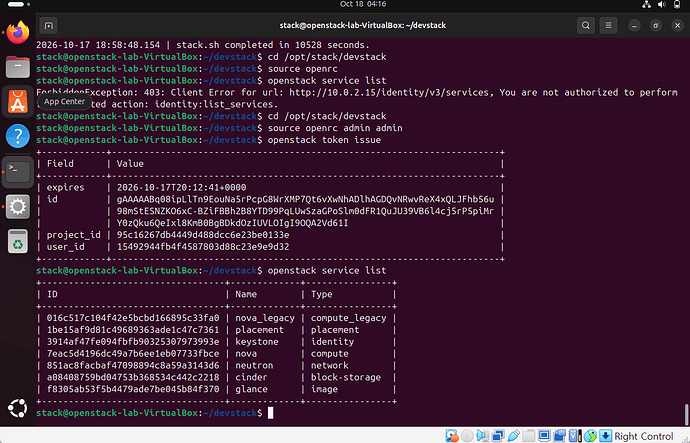Open a new terminal tab
This screenshot has width=690, height=443.
[x=48, y=26]
